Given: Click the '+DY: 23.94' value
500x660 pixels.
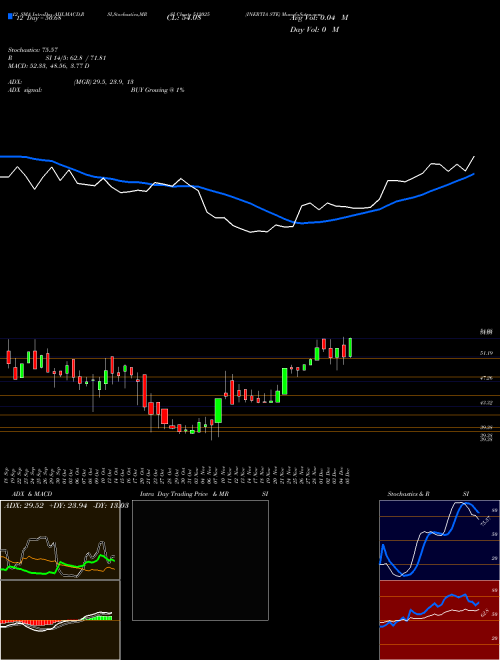Looking at the screenshot, I should pyautogui.click(x=68, y=506).
